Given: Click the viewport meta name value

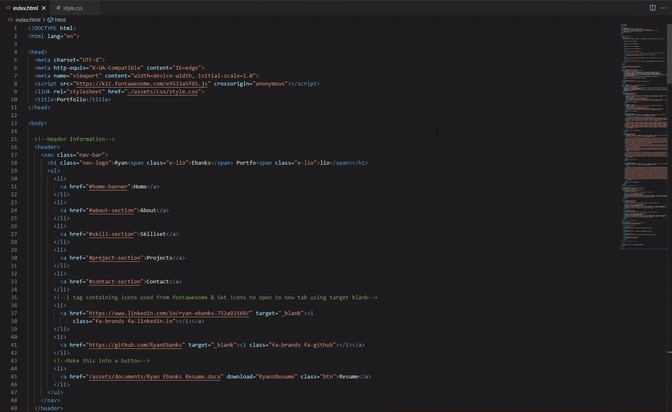Looking at the screenshot, I should point(85,76).
